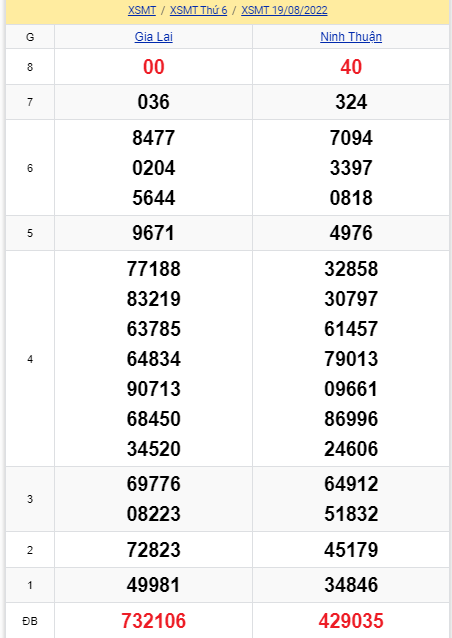The width and height of the screenshot is (452, 638).
Task: Open the Ninh Thuận province link
Action: tap(351, 37)
